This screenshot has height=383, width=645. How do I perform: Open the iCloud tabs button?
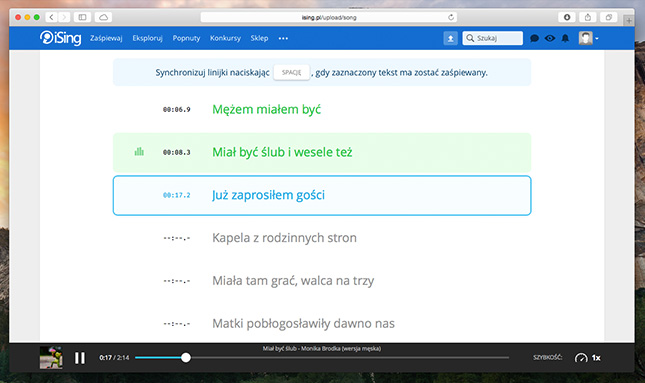pyautogui.click(x=103, y=17)
